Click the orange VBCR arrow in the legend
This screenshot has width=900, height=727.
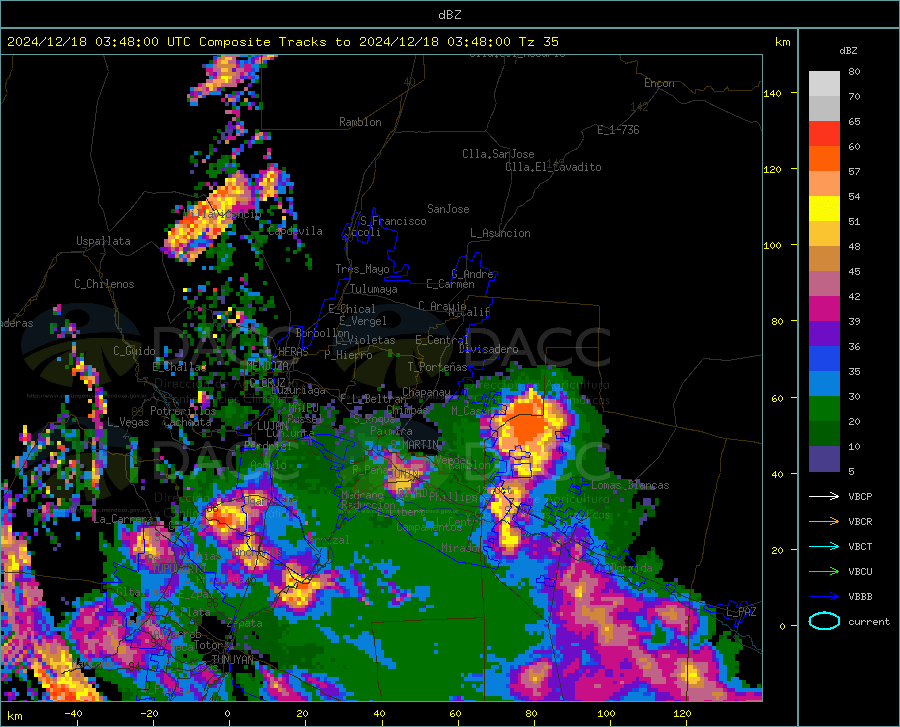point(824,522)
